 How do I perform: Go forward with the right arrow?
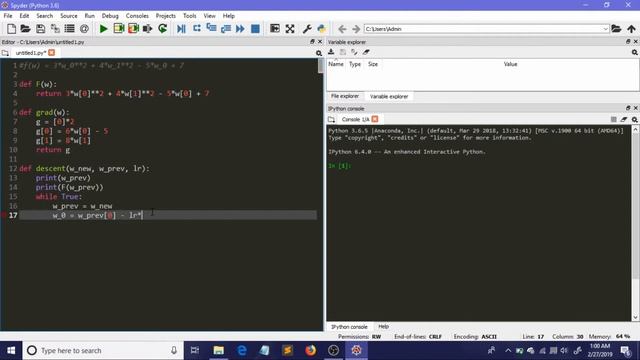[x=356, y=29]
